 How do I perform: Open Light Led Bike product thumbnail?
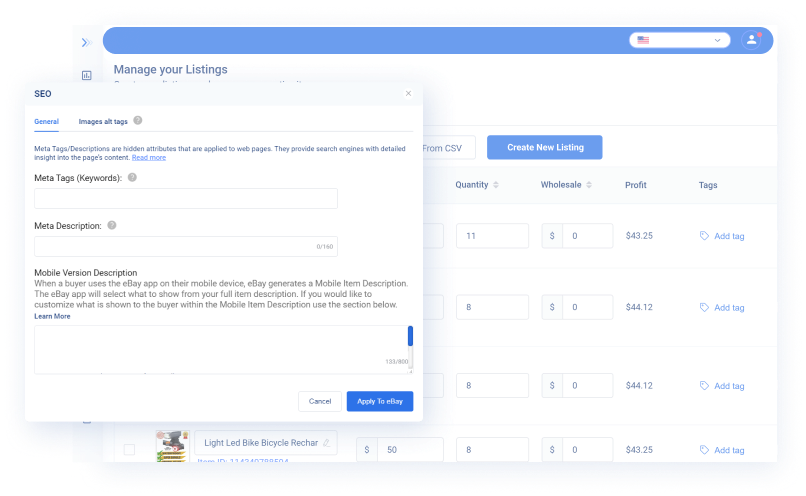(173, 446)
